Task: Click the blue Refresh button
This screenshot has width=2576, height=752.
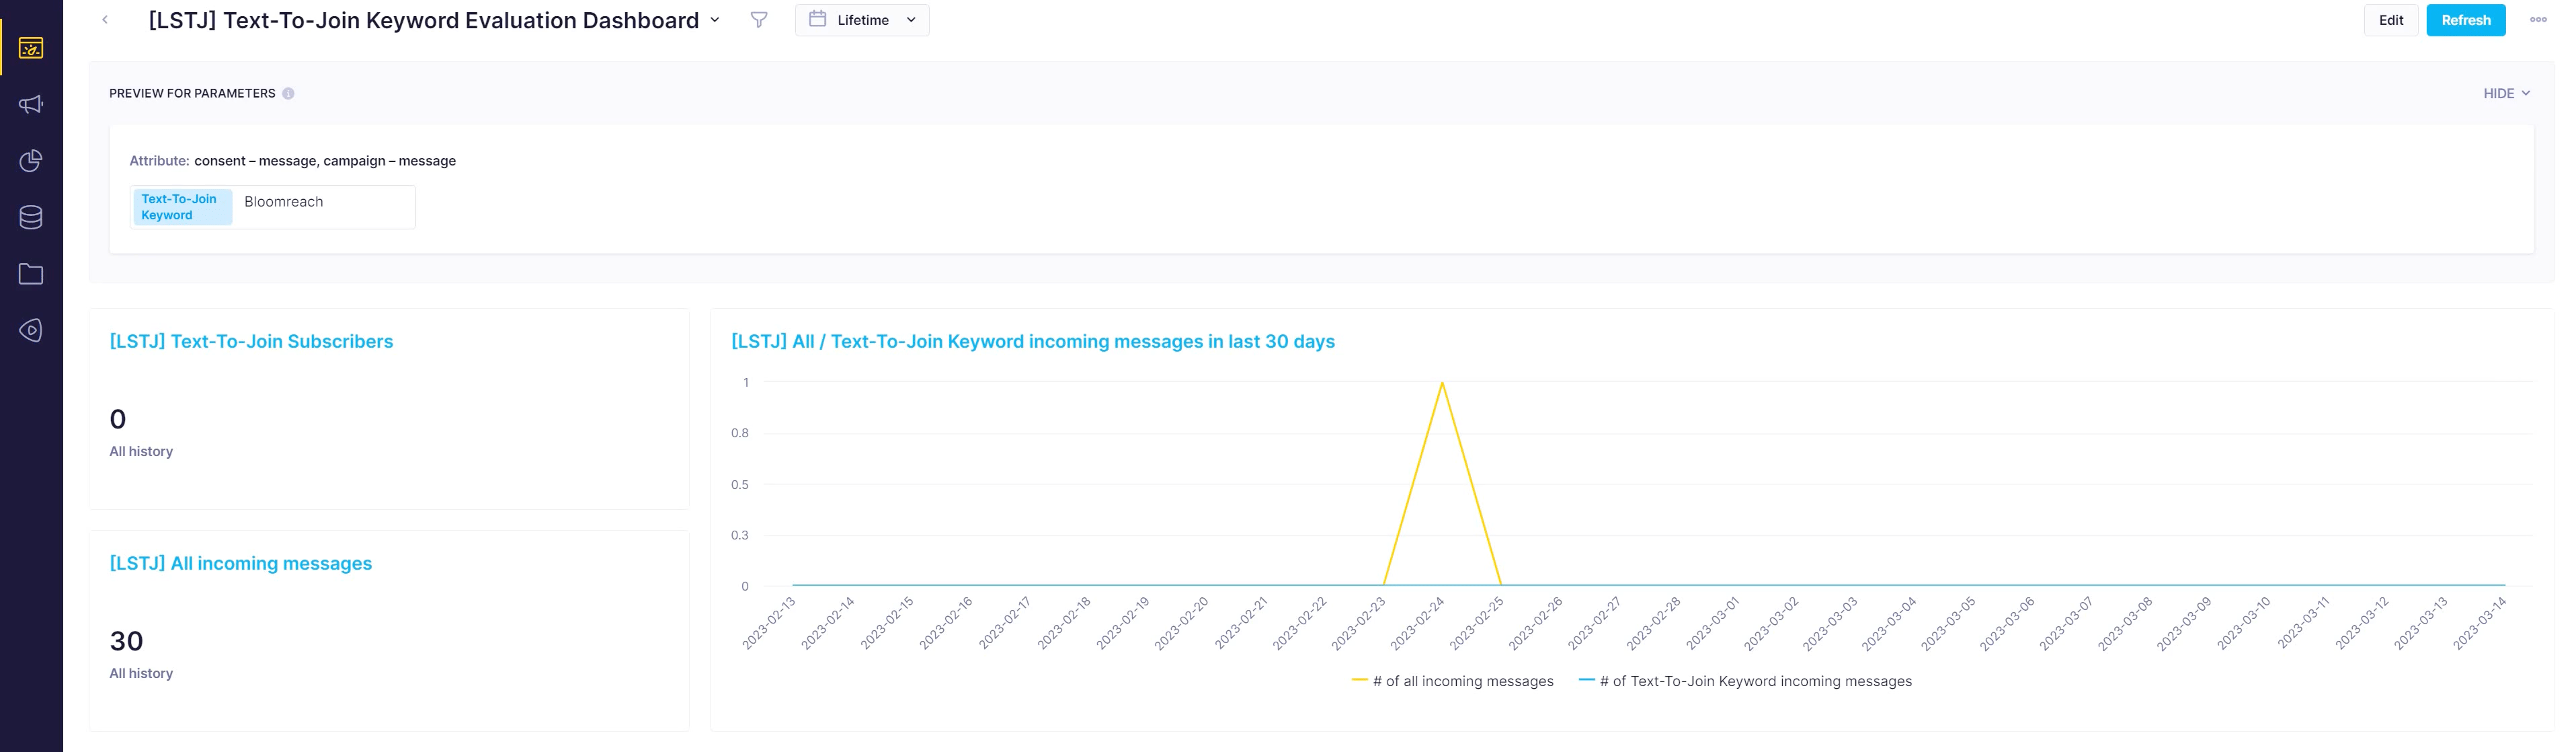Action: [x=2465, y=20]
